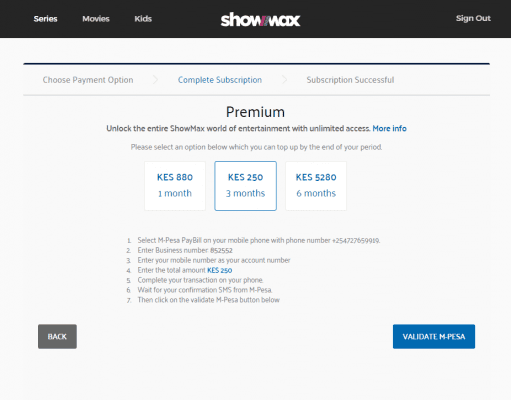Open the More info link
Image resolution: width=511 pixels, height=400 pixels.
pyautogui.click(x=389, y=129)
